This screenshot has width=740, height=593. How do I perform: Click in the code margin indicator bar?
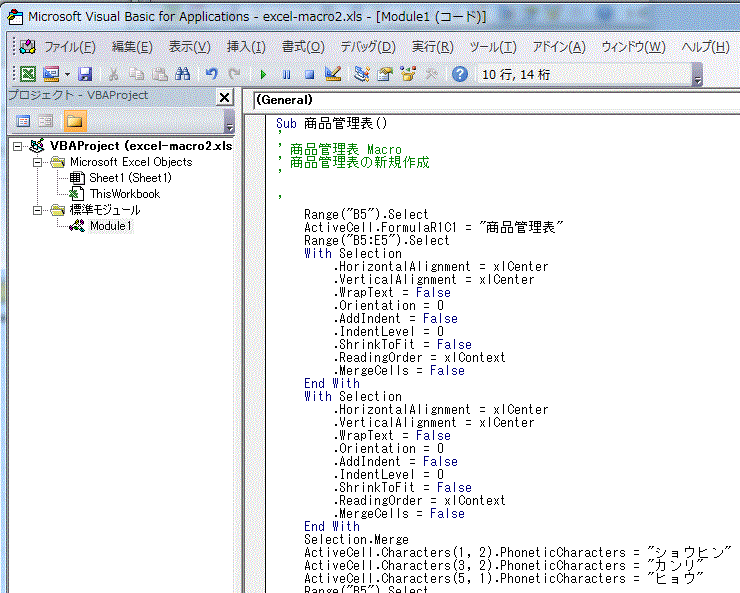click(255, 354)
